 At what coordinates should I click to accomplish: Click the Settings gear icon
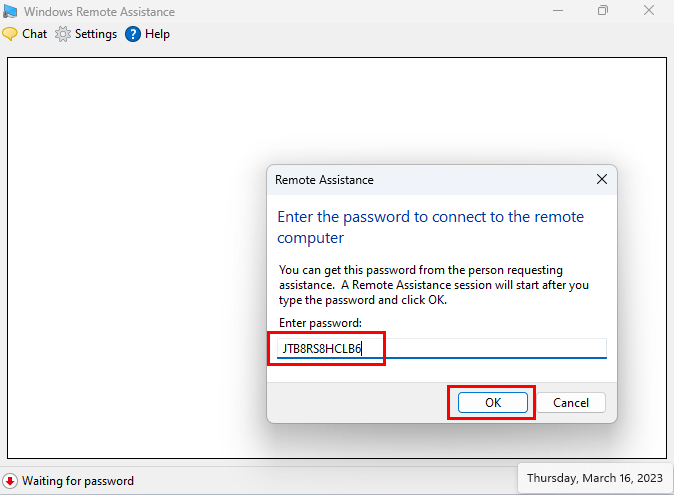click(63, 34)
